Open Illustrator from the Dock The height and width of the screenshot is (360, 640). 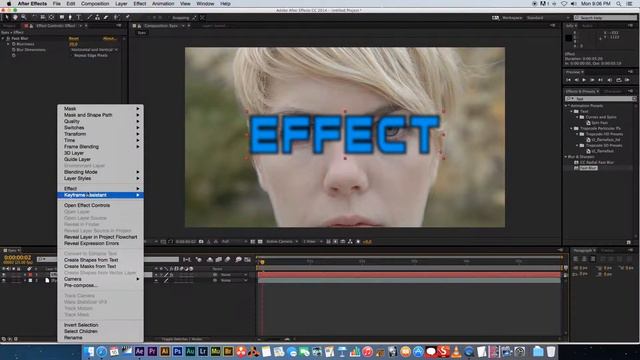click(x=165, y=351)
